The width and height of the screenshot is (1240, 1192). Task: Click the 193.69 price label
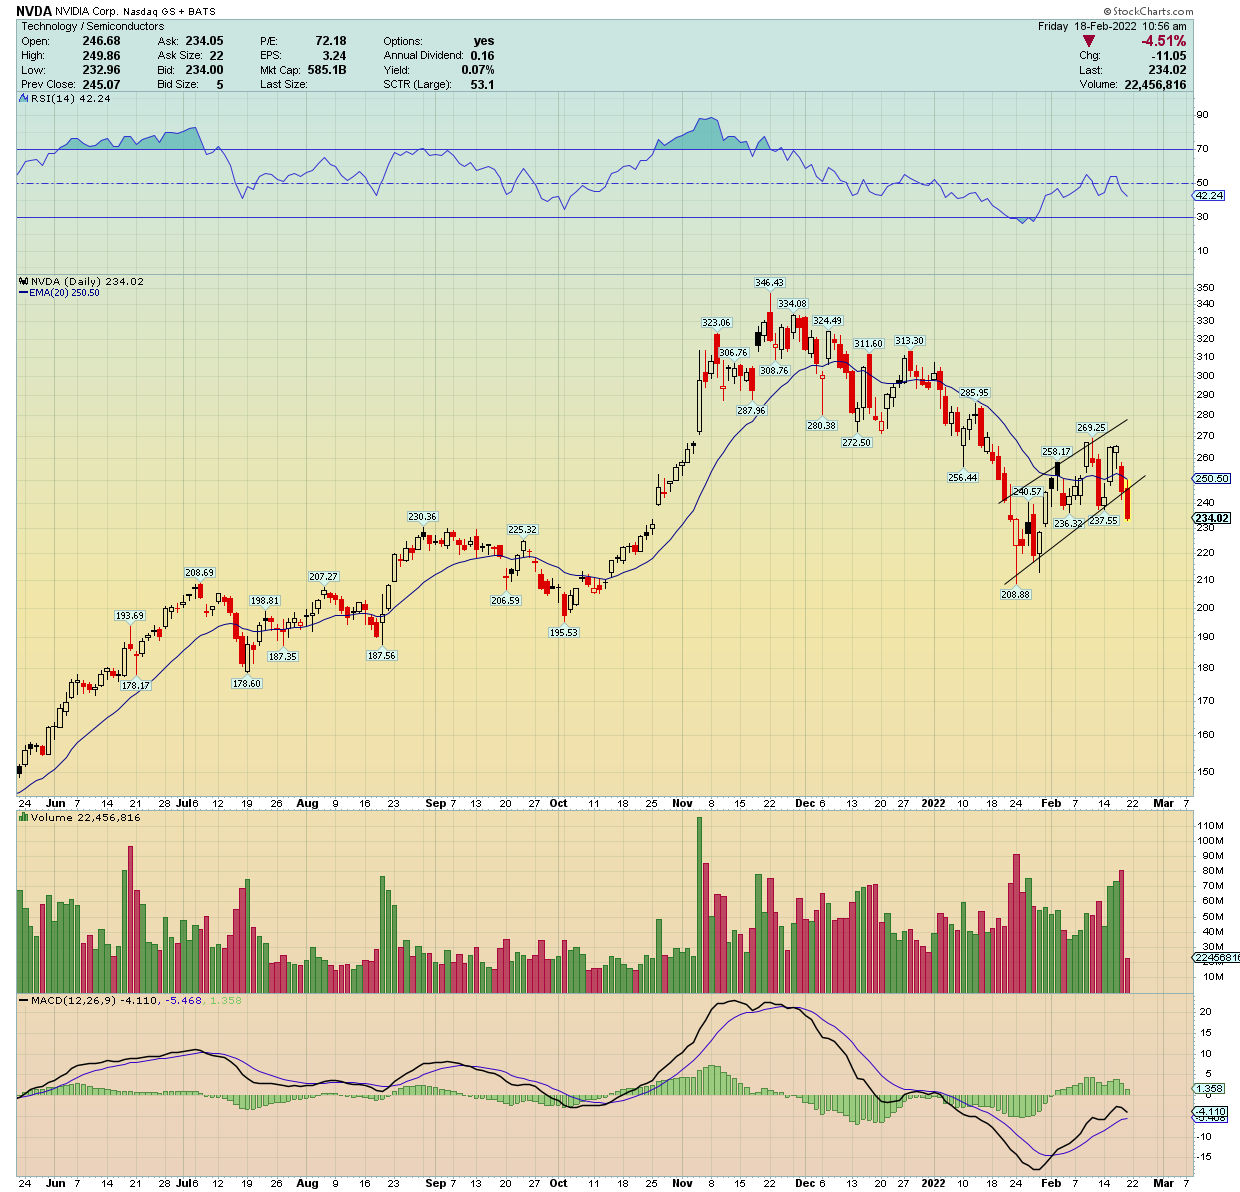129,616
